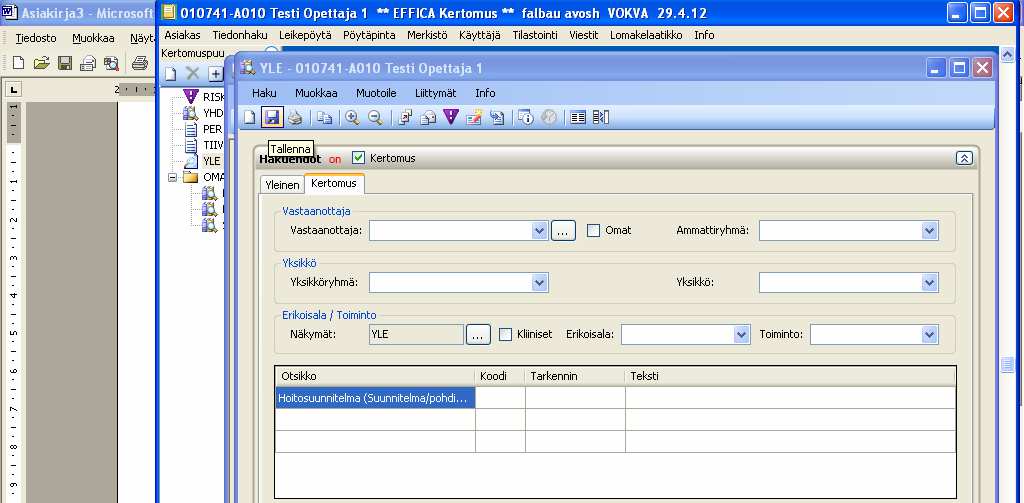1024x503 pixels.
Task: Click the browse button next to Näkymät
Action: point(478,334)
